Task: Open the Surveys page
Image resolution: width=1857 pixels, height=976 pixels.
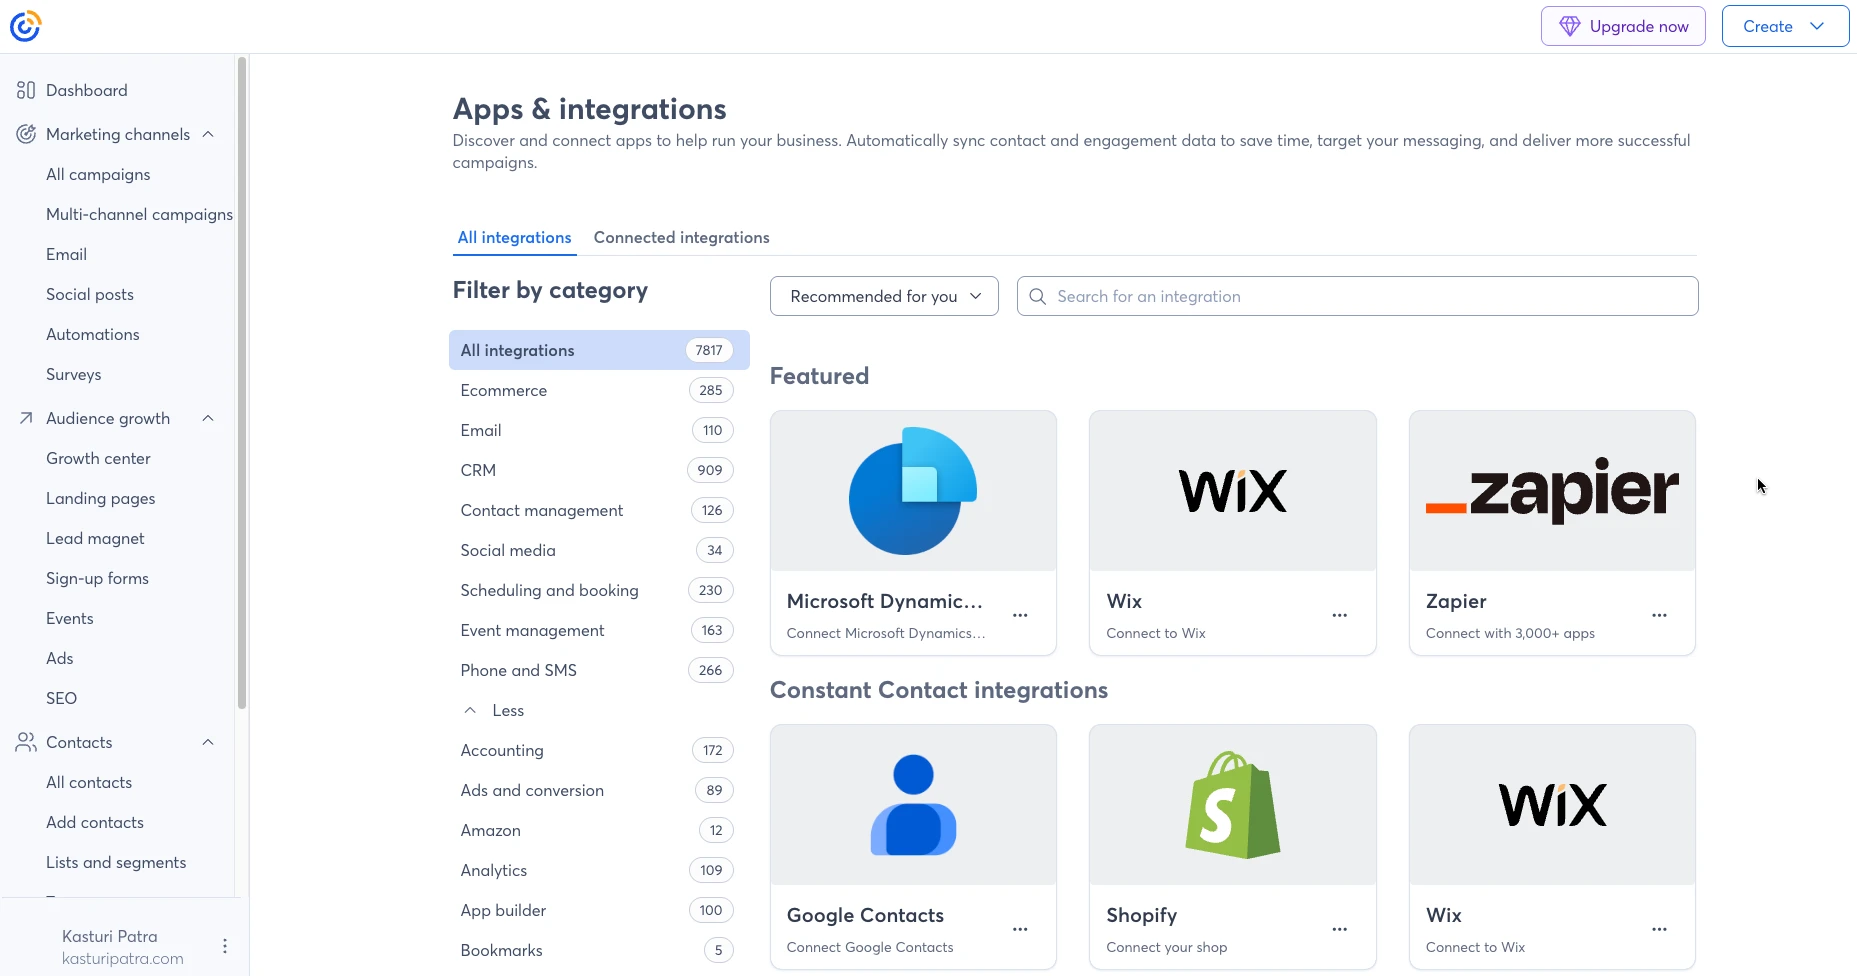Action: click(x=74, y=374)
